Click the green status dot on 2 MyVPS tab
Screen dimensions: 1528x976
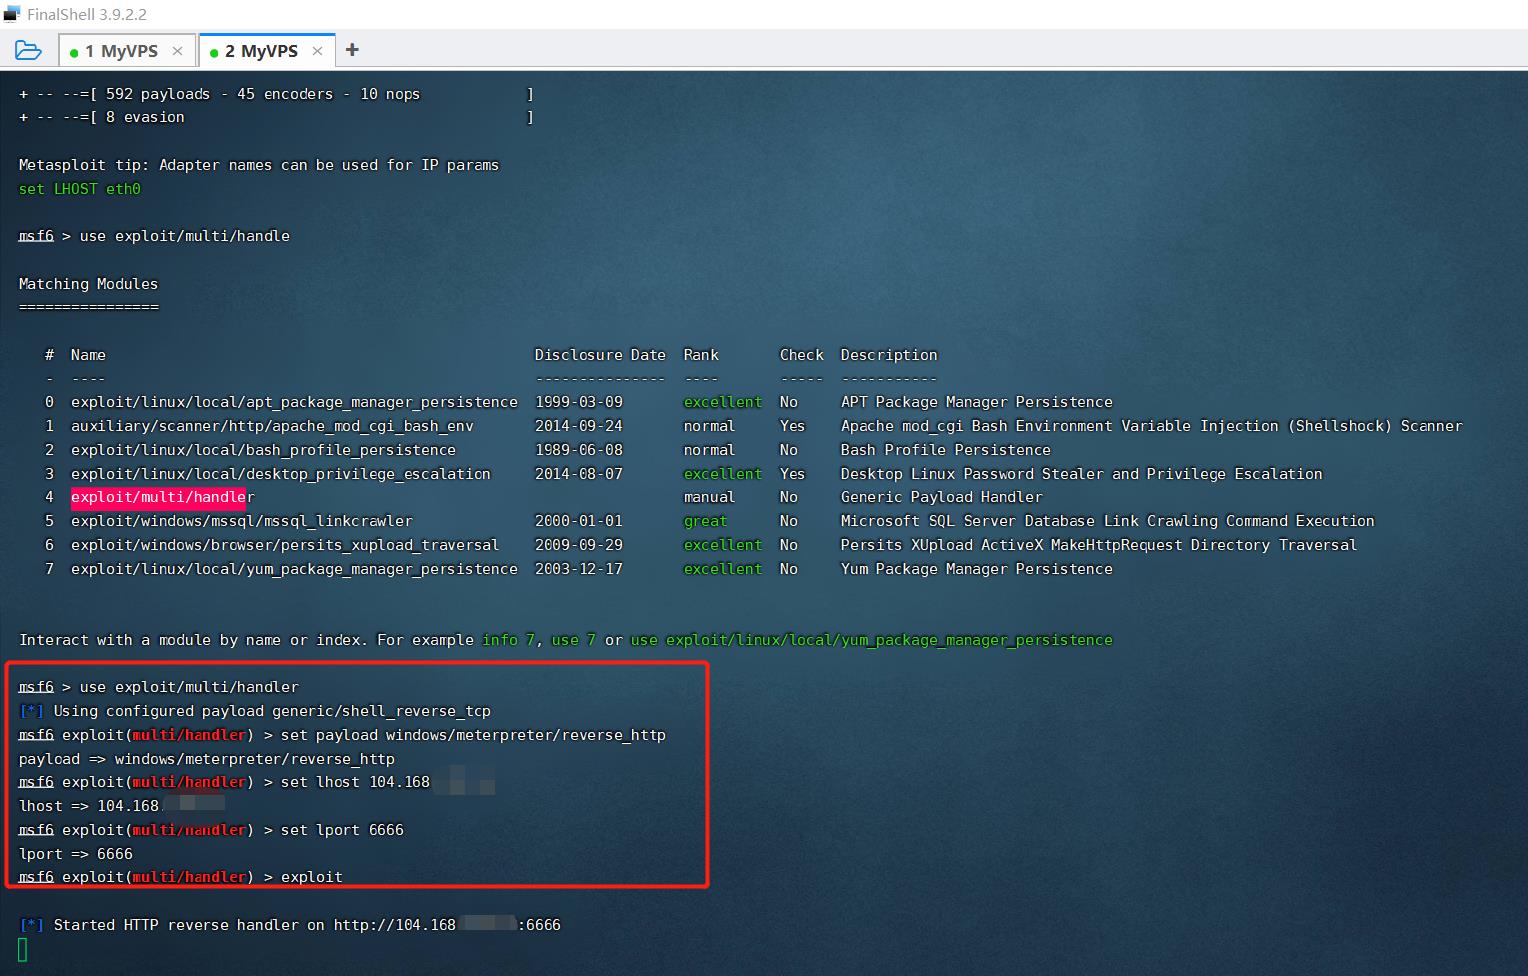[x=214, y=52]
